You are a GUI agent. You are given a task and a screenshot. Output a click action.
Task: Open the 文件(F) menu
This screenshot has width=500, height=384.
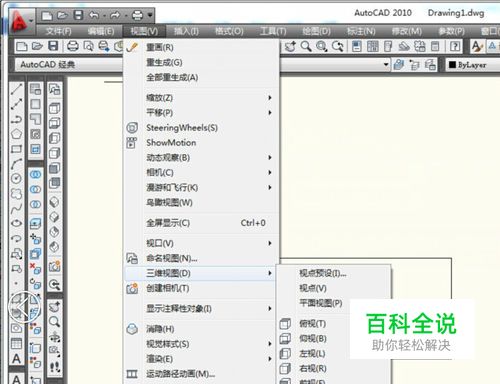click(59, 31)
